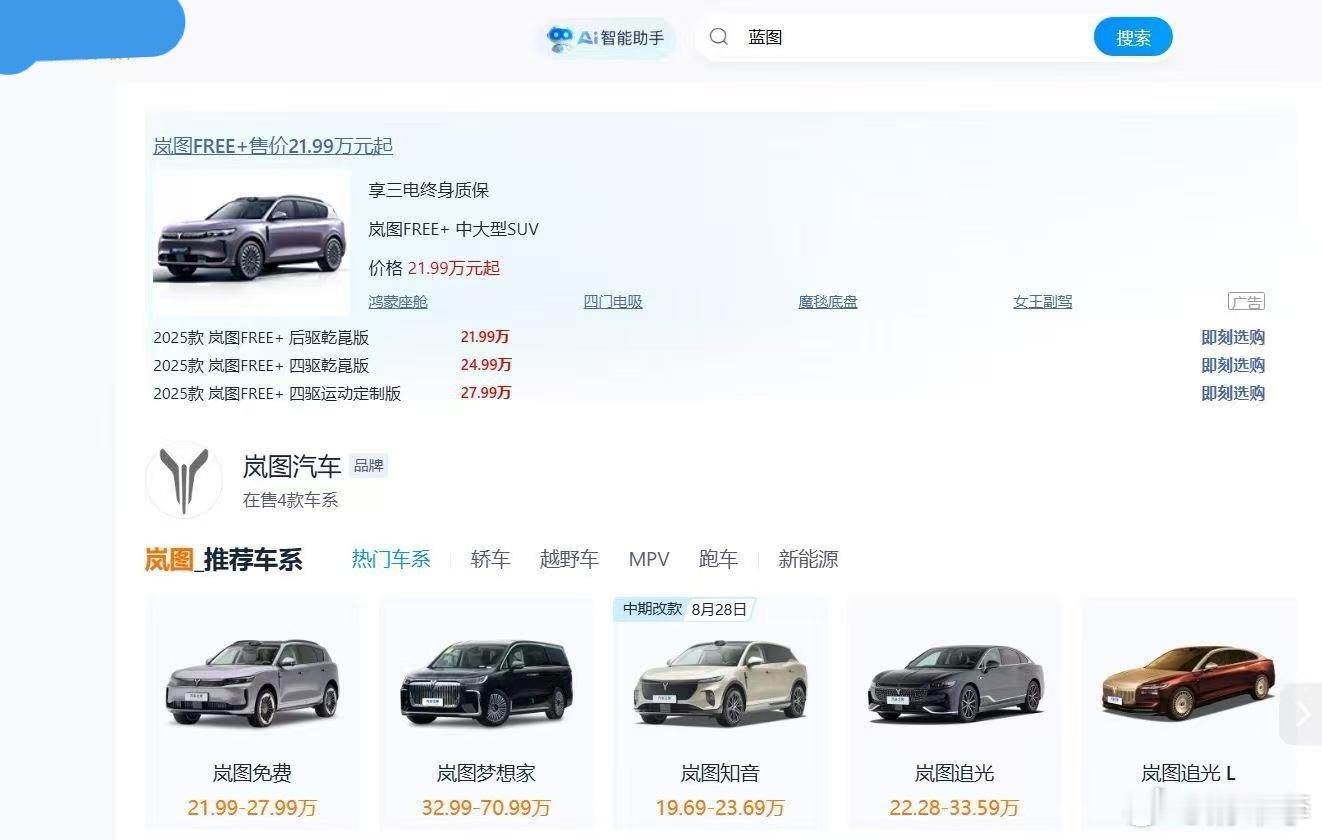Screen dimensions: 1322x840
Task: Click the 32.99-70.99万 price
Action: (486, 807)
